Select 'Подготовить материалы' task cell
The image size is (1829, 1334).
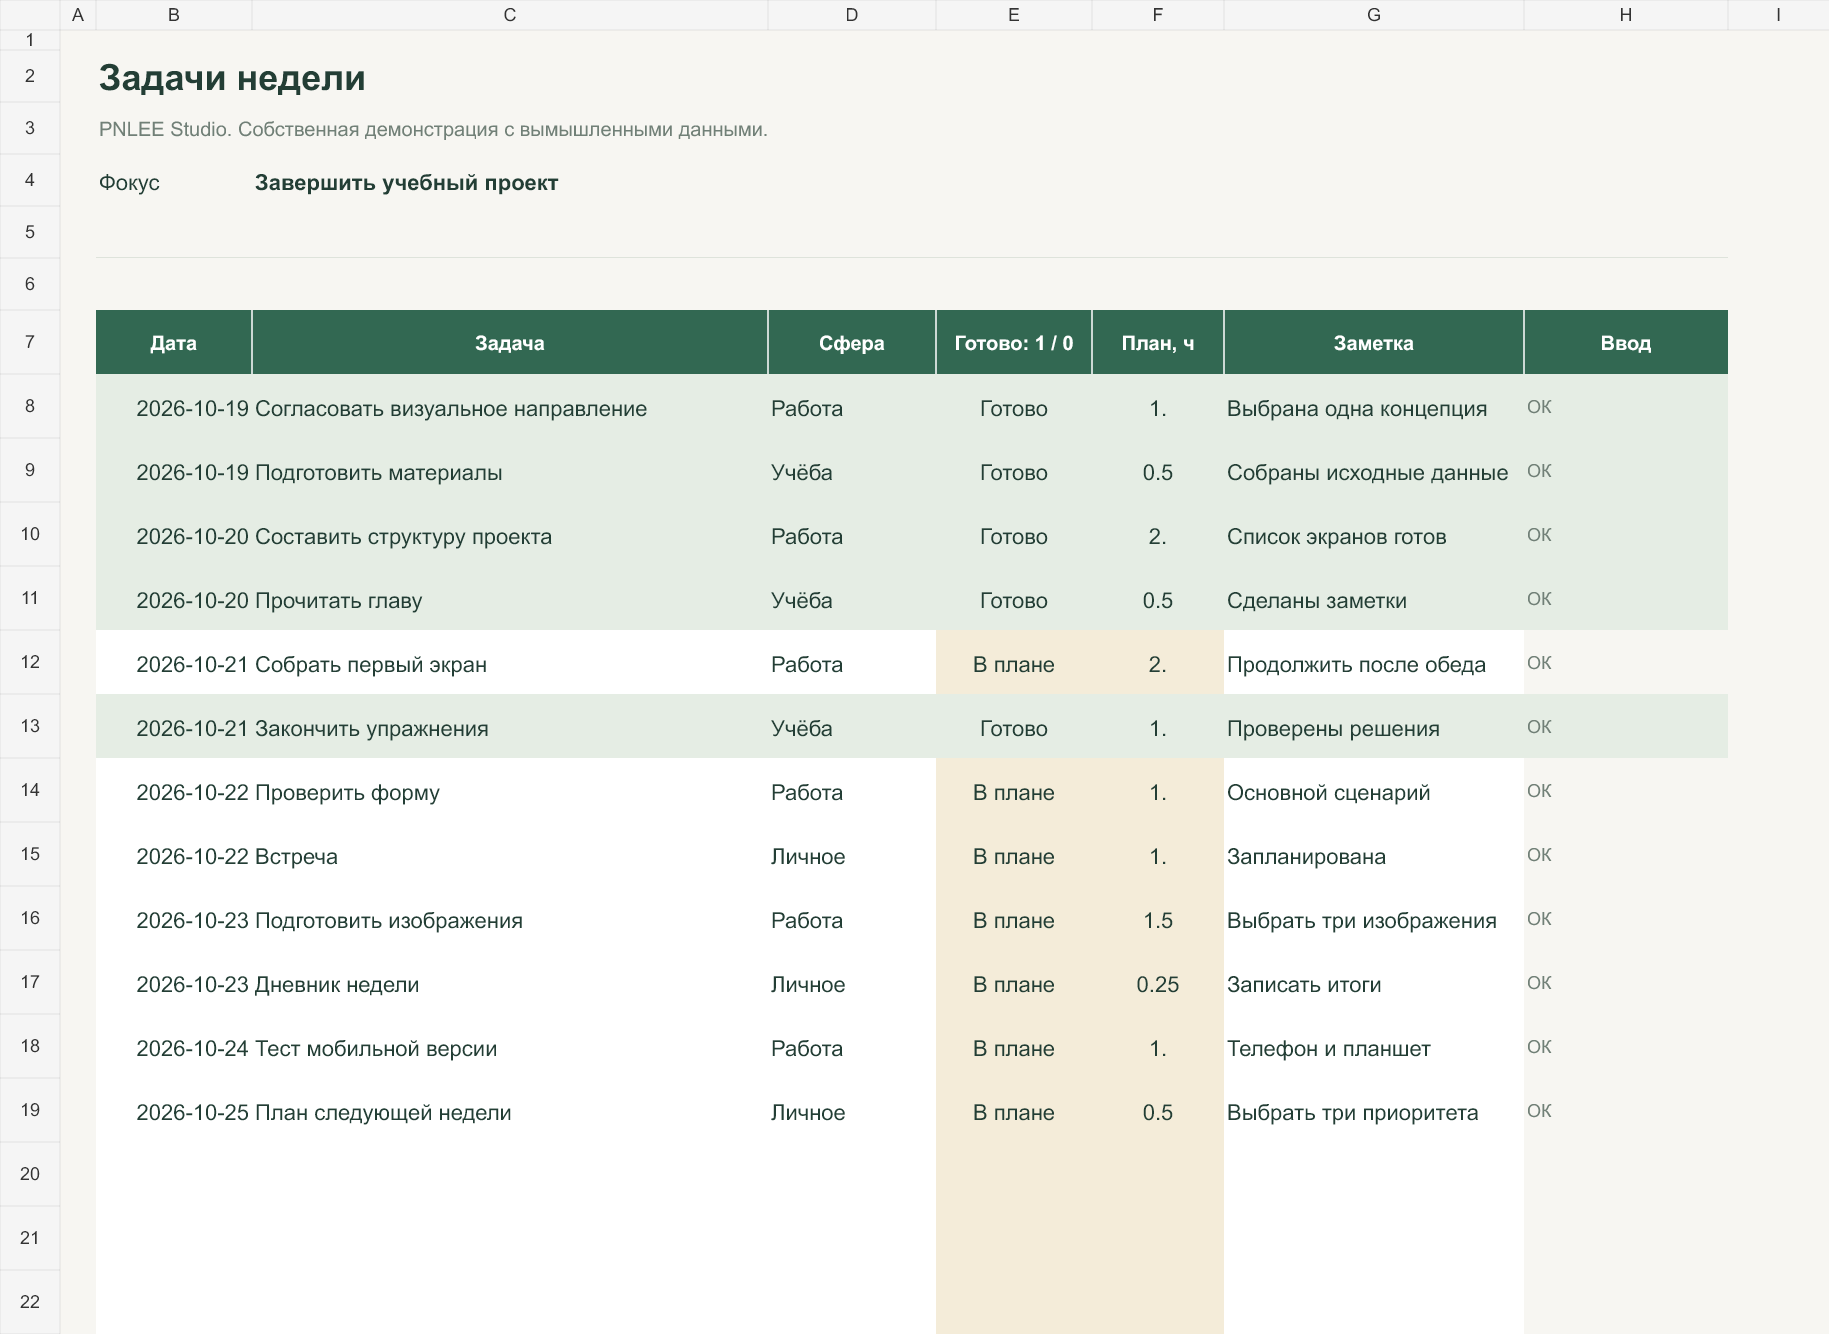coord(509,472)
